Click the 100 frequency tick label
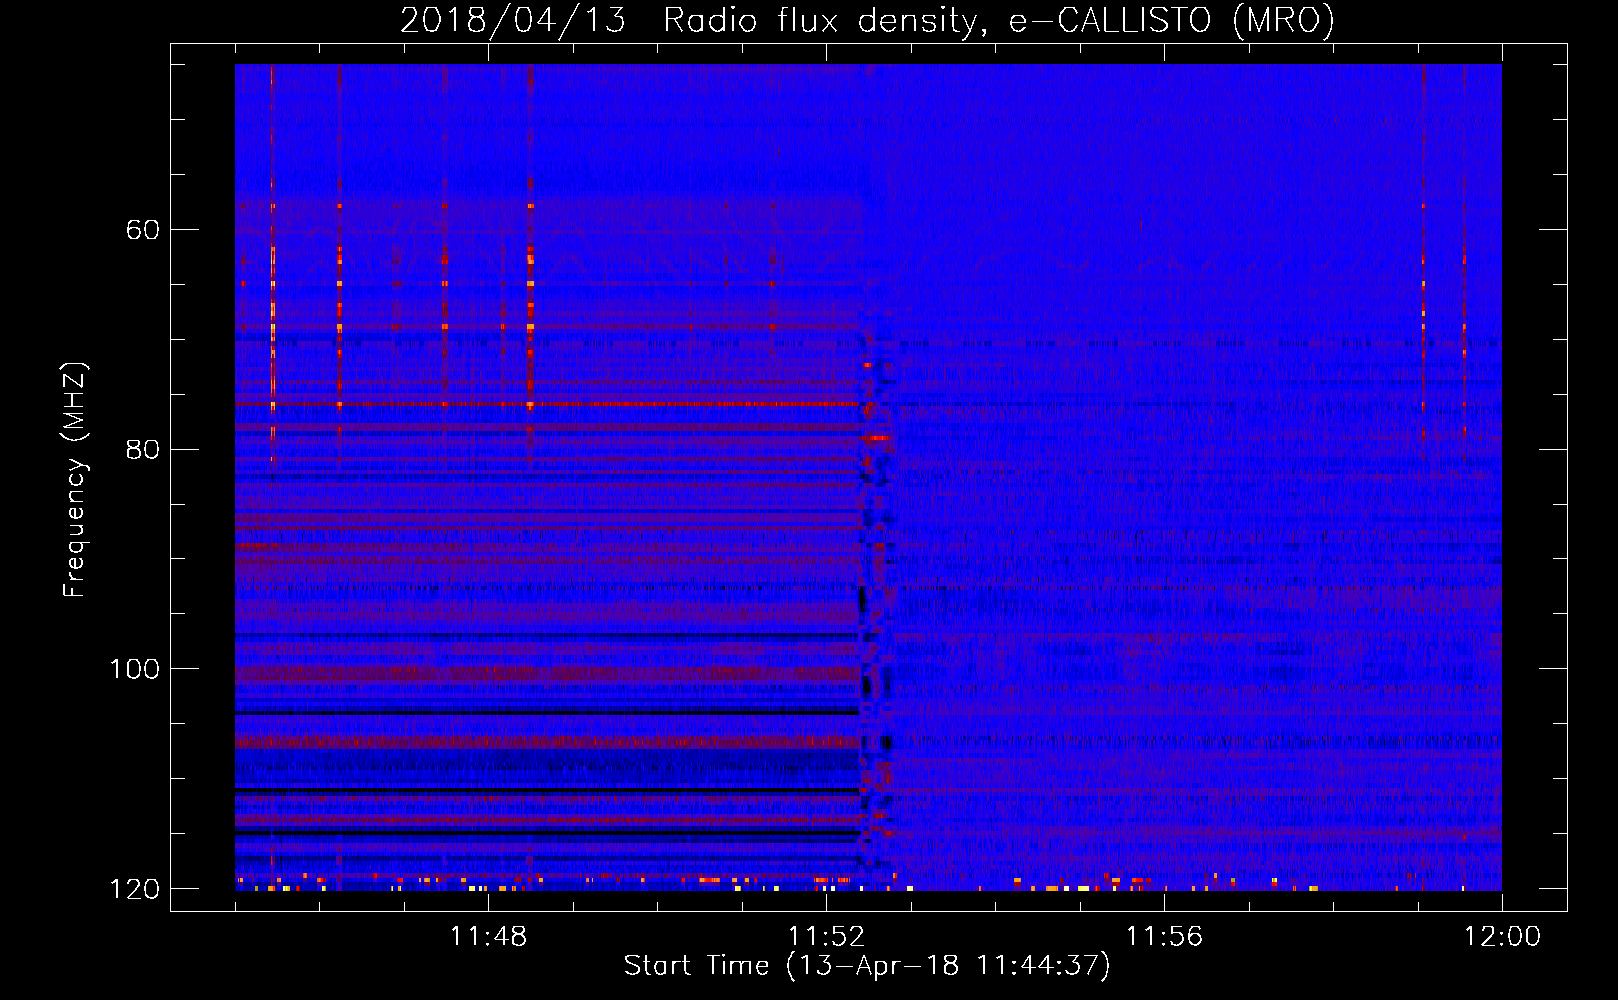The image size is (1618, 1000). point(134,669)
